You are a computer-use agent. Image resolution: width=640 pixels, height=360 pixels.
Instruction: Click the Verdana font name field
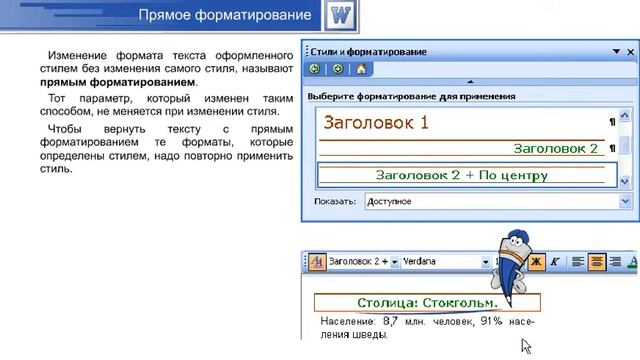tap(442, 262)
